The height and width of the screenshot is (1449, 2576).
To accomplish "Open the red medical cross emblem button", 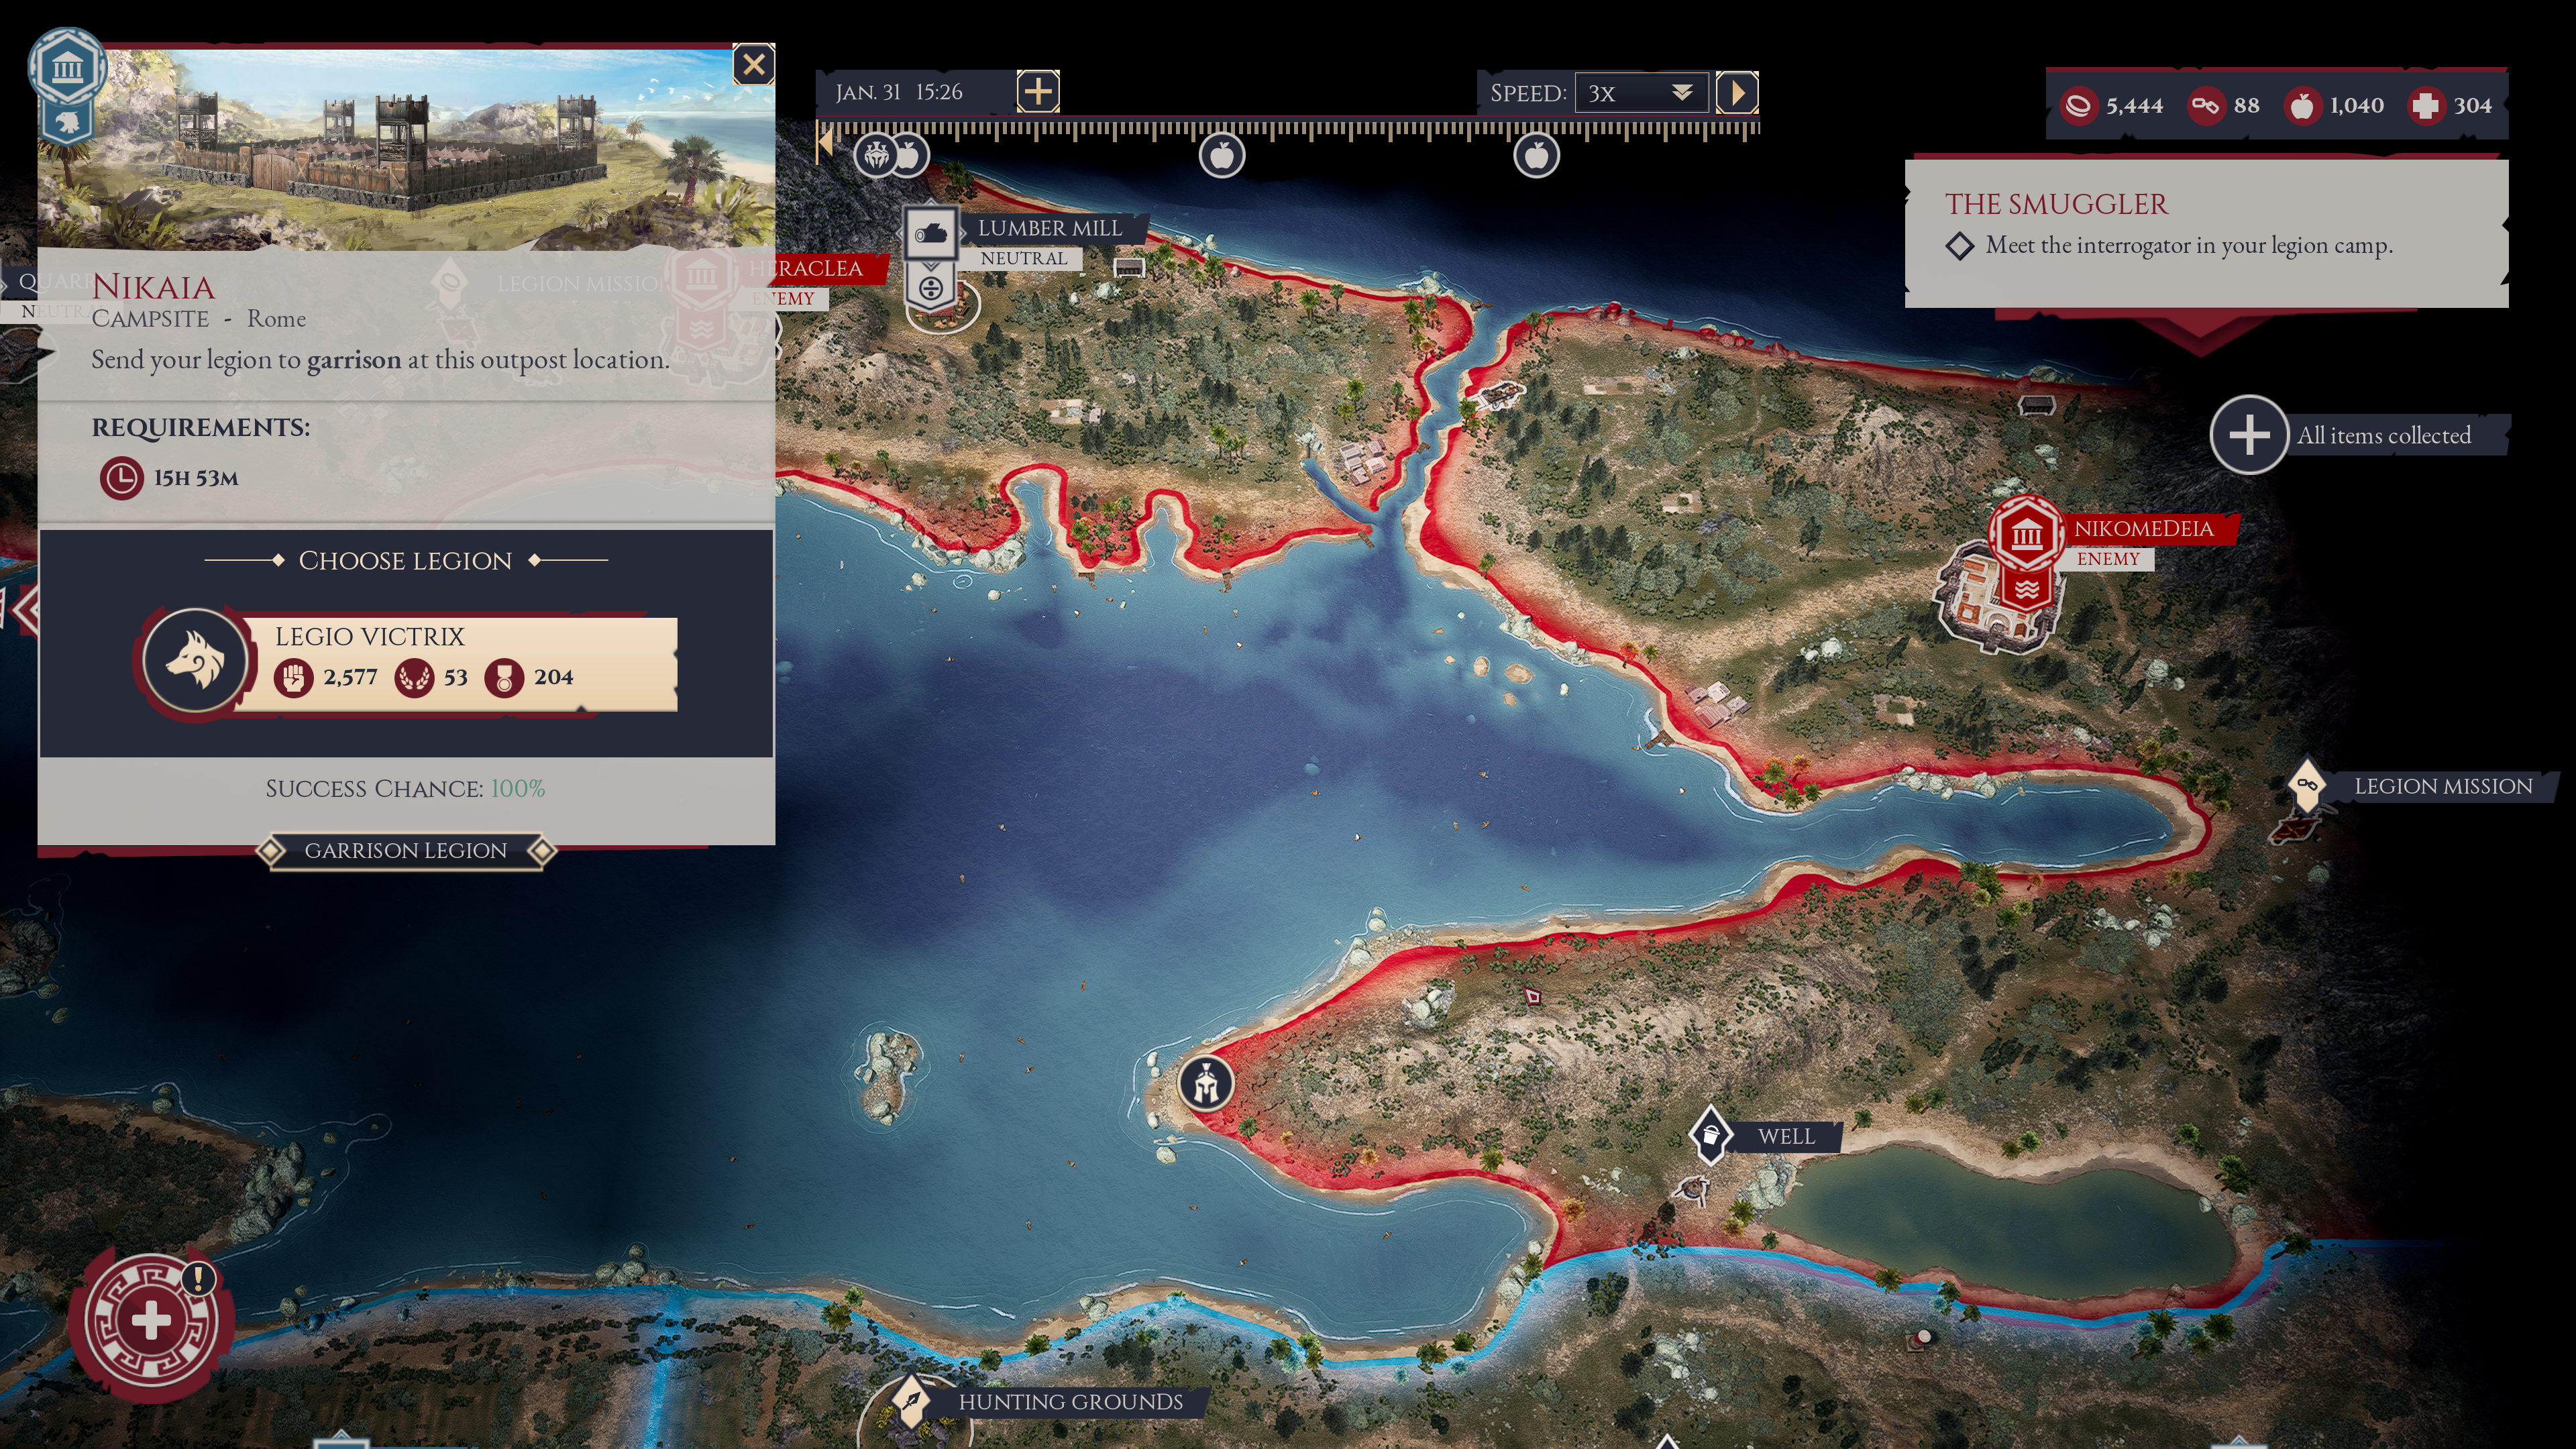I will (151, 1321).
